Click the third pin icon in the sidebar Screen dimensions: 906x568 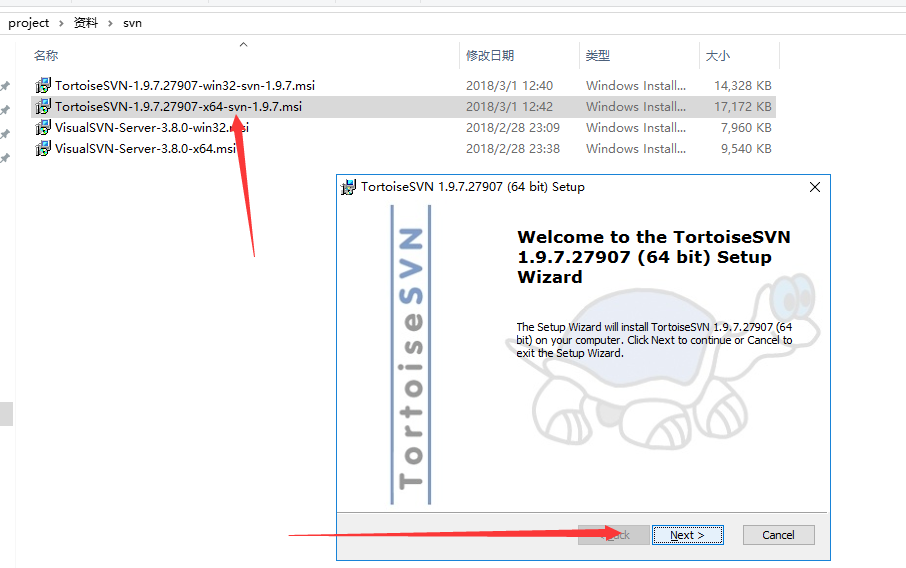[x=5, y=134]
